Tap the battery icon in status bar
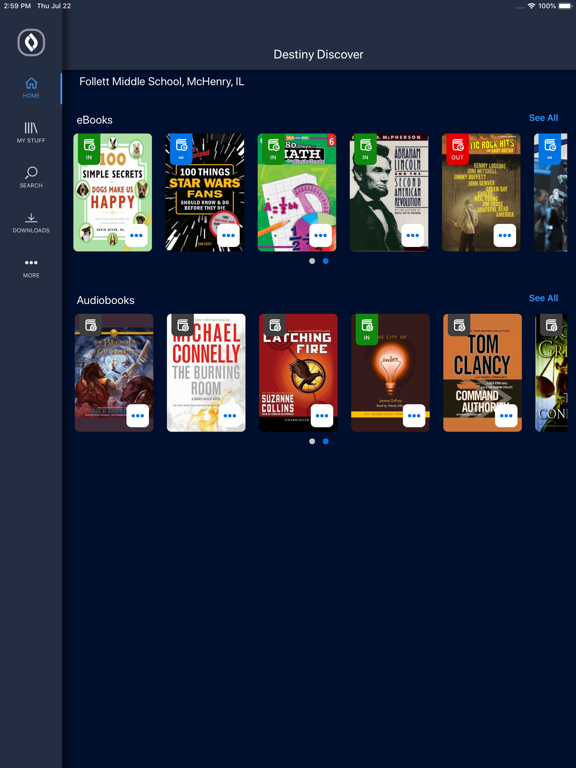 pyautogui.click(x=565, y=6)
